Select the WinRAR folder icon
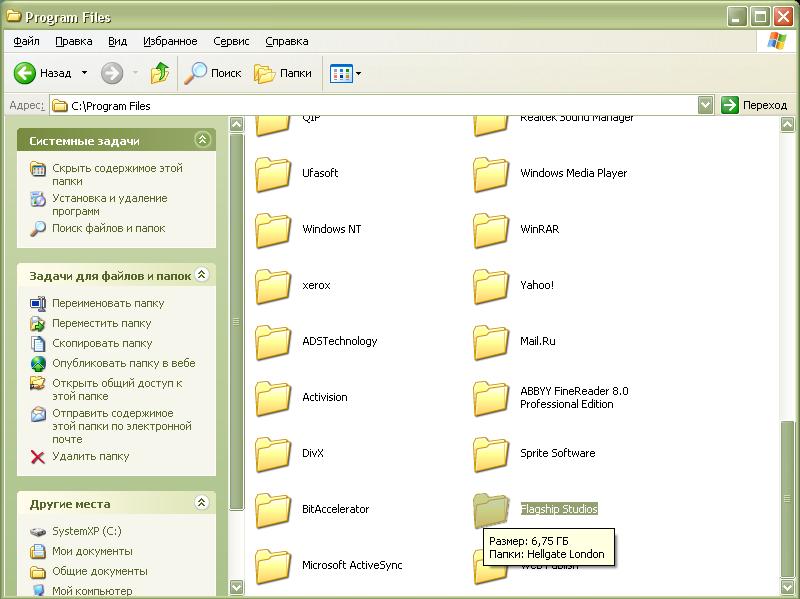 point(491,230)
